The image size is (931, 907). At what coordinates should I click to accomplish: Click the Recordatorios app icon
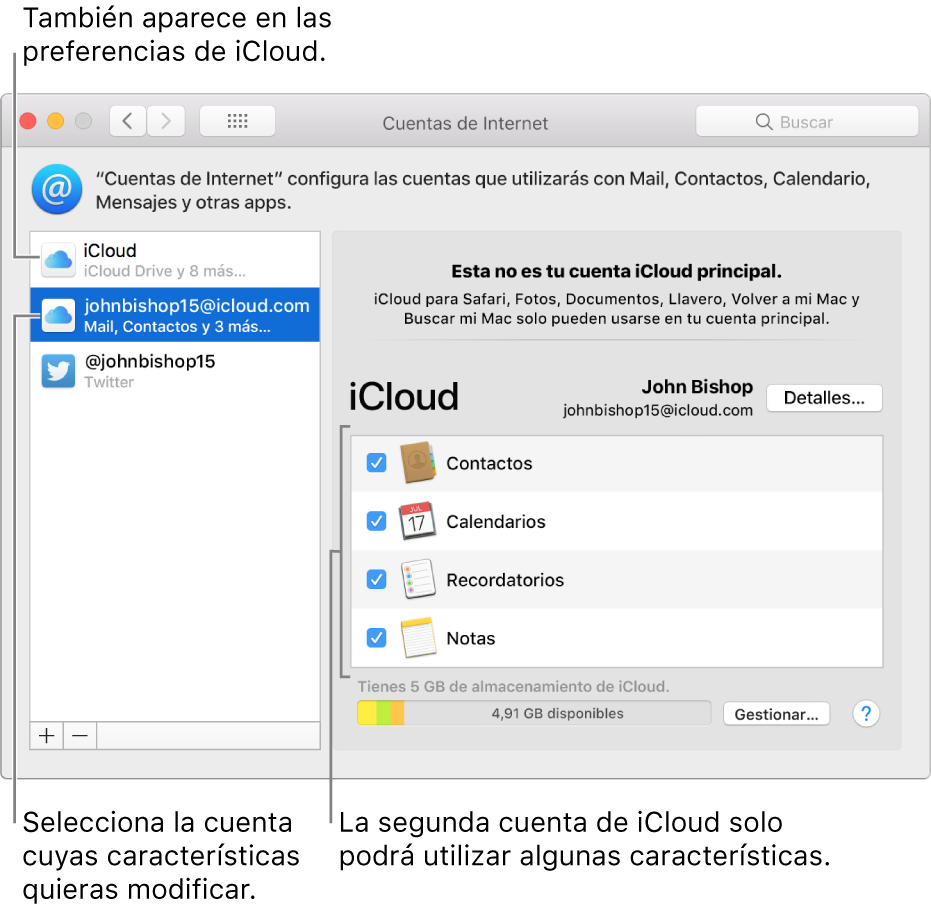(x=419, y=579)
